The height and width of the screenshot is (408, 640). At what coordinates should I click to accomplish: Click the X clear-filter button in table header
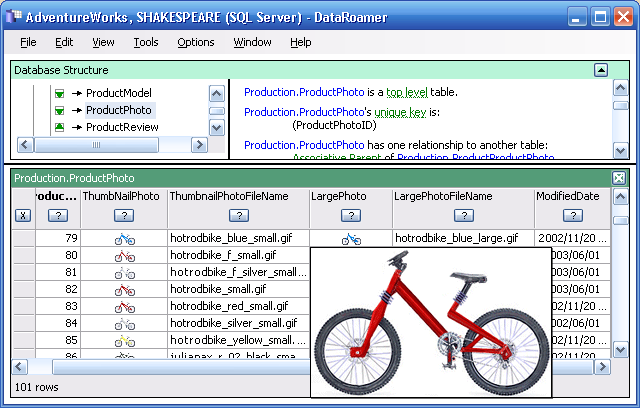[23, 215]
